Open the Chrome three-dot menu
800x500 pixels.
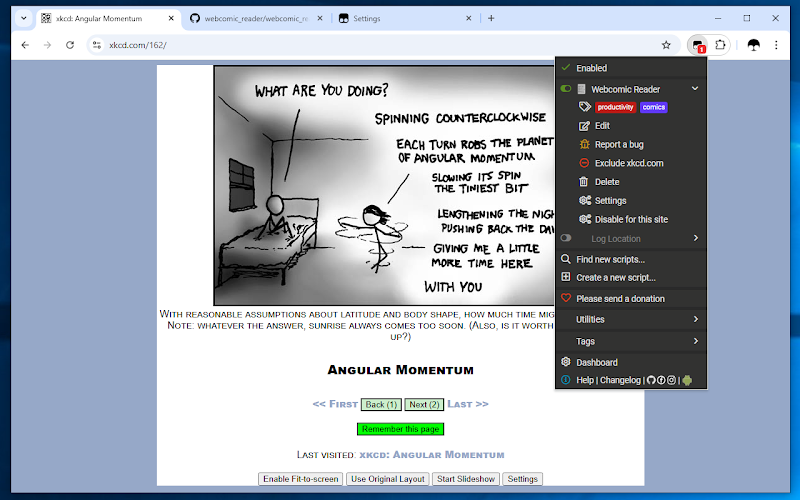coord(776,45)
